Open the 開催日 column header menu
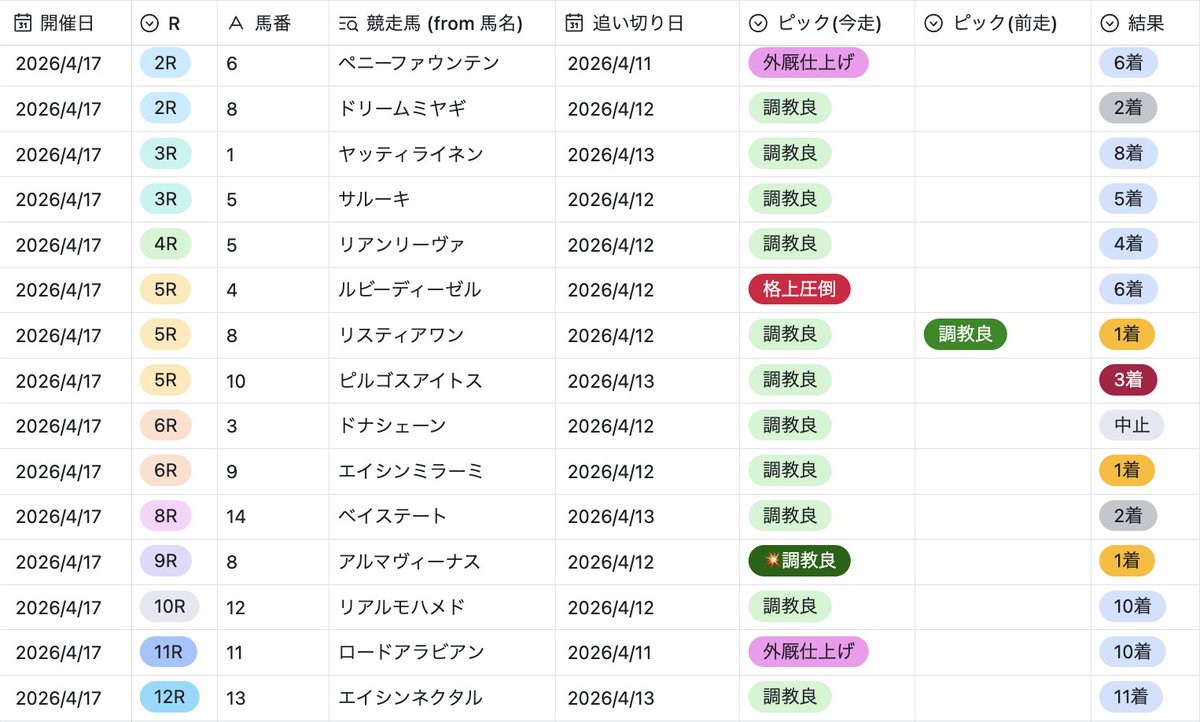 pyautogui.click(x=66, y=23)
